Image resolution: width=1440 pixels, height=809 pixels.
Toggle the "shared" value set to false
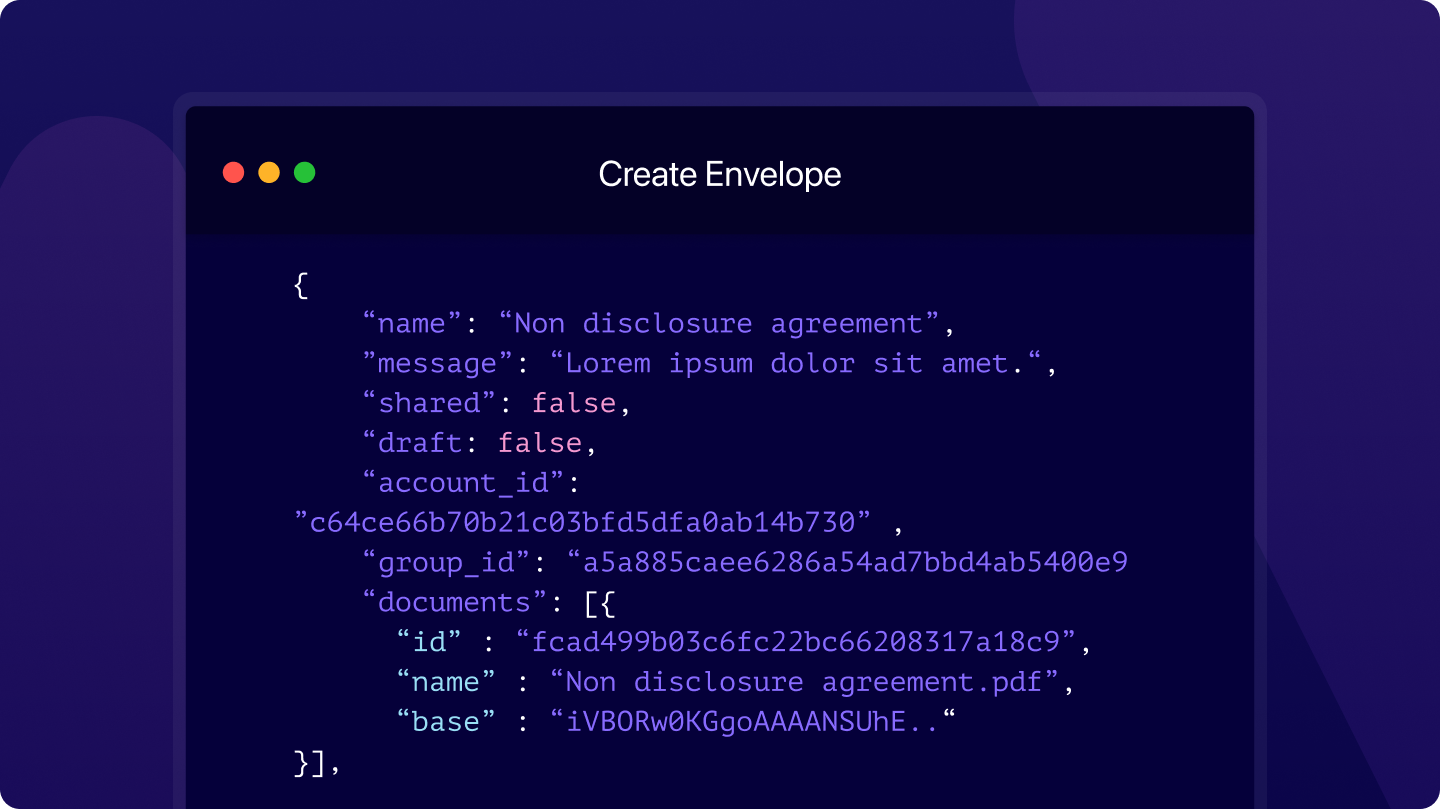573,402
